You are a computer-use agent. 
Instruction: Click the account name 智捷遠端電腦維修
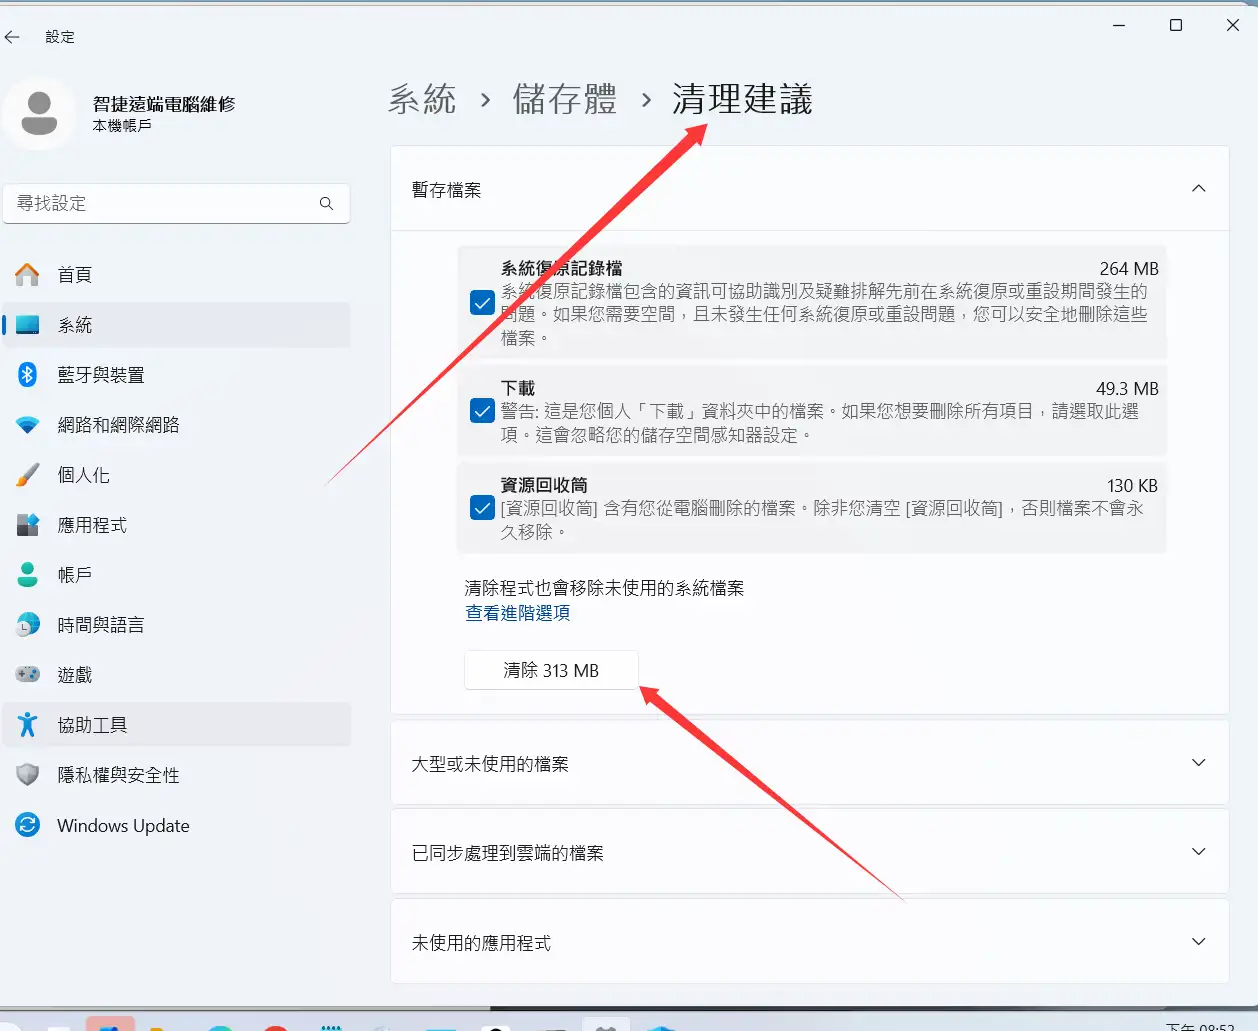(x=164, y=104)
